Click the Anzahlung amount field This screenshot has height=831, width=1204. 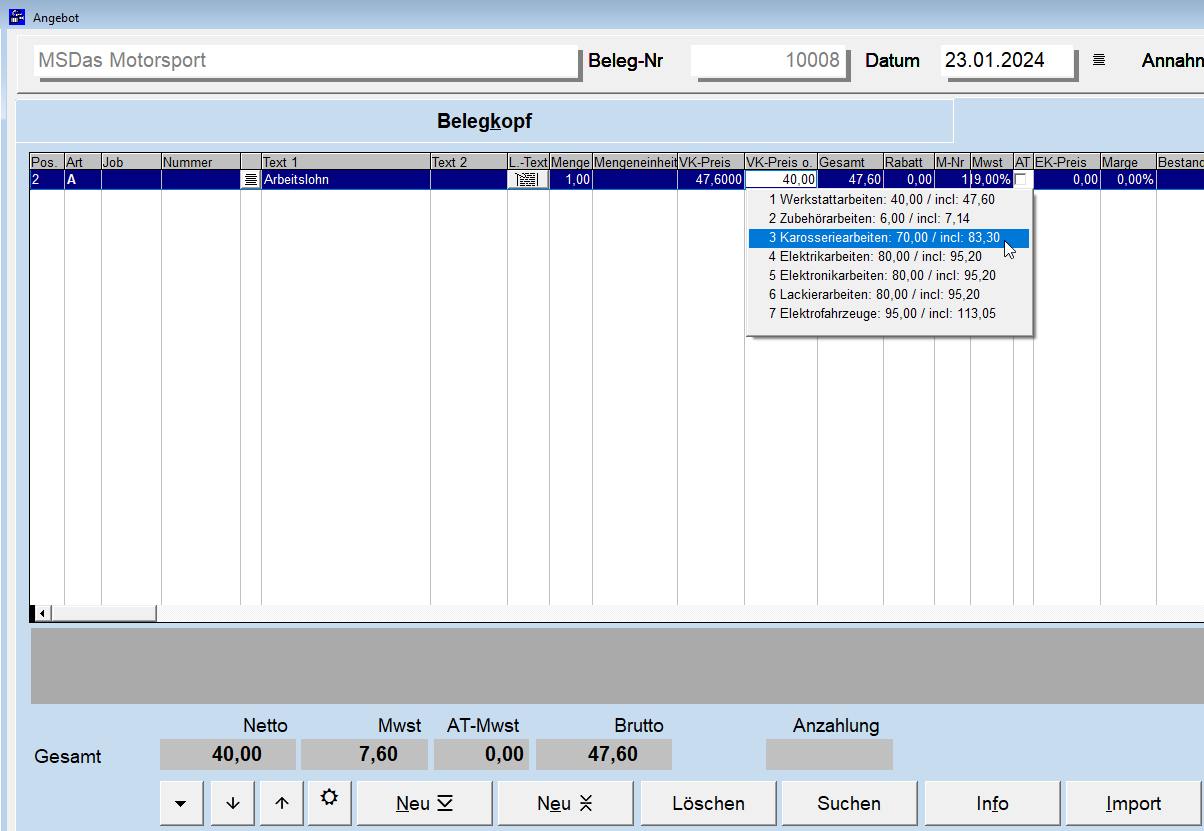point(829,754)
